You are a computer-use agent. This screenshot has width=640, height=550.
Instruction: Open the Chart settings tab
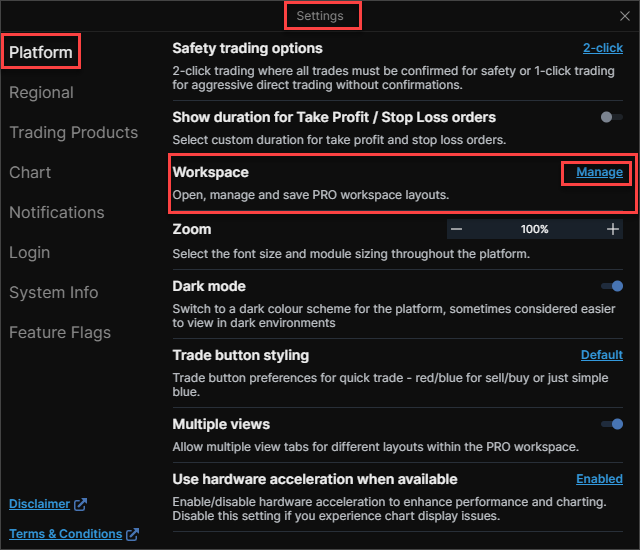point(30,173)
